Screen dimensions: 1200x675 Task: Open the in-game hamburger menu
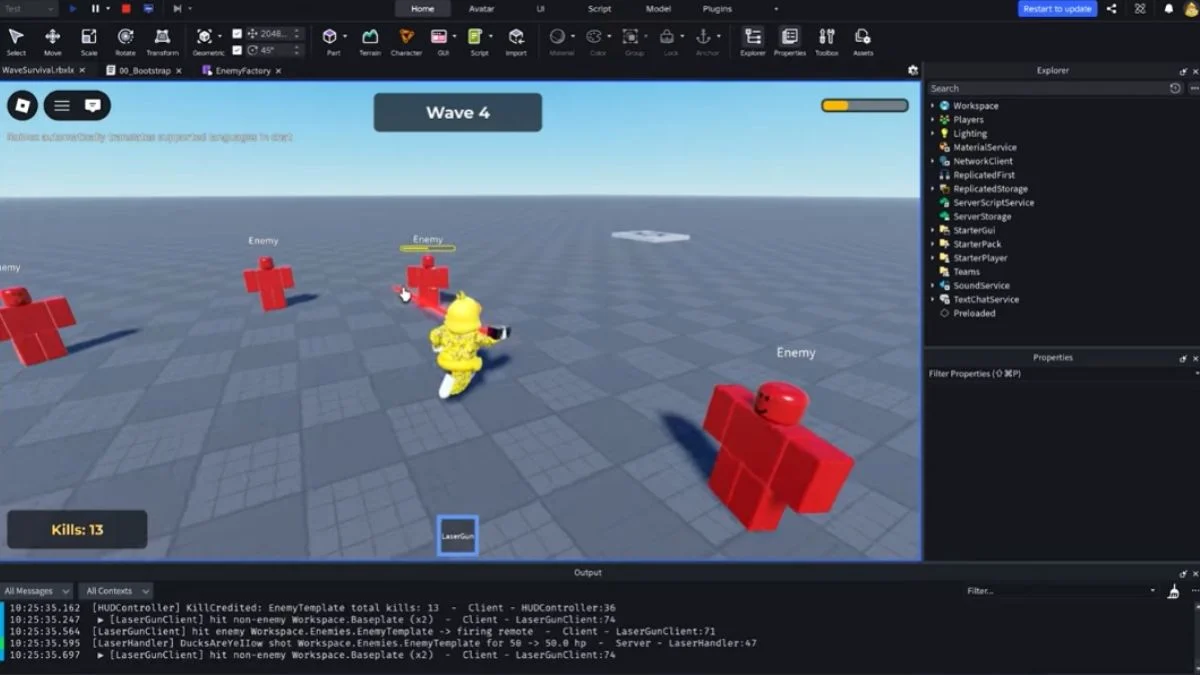pos(62,105)
